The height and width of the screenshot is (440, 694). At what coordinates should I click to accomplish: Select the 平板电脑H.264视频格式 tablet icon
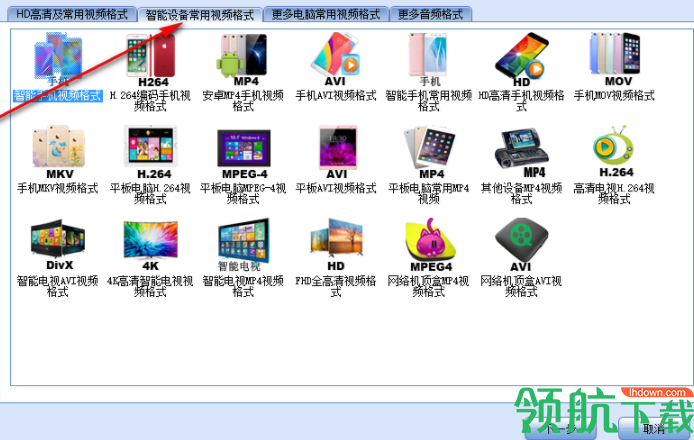tap(151, 152)
